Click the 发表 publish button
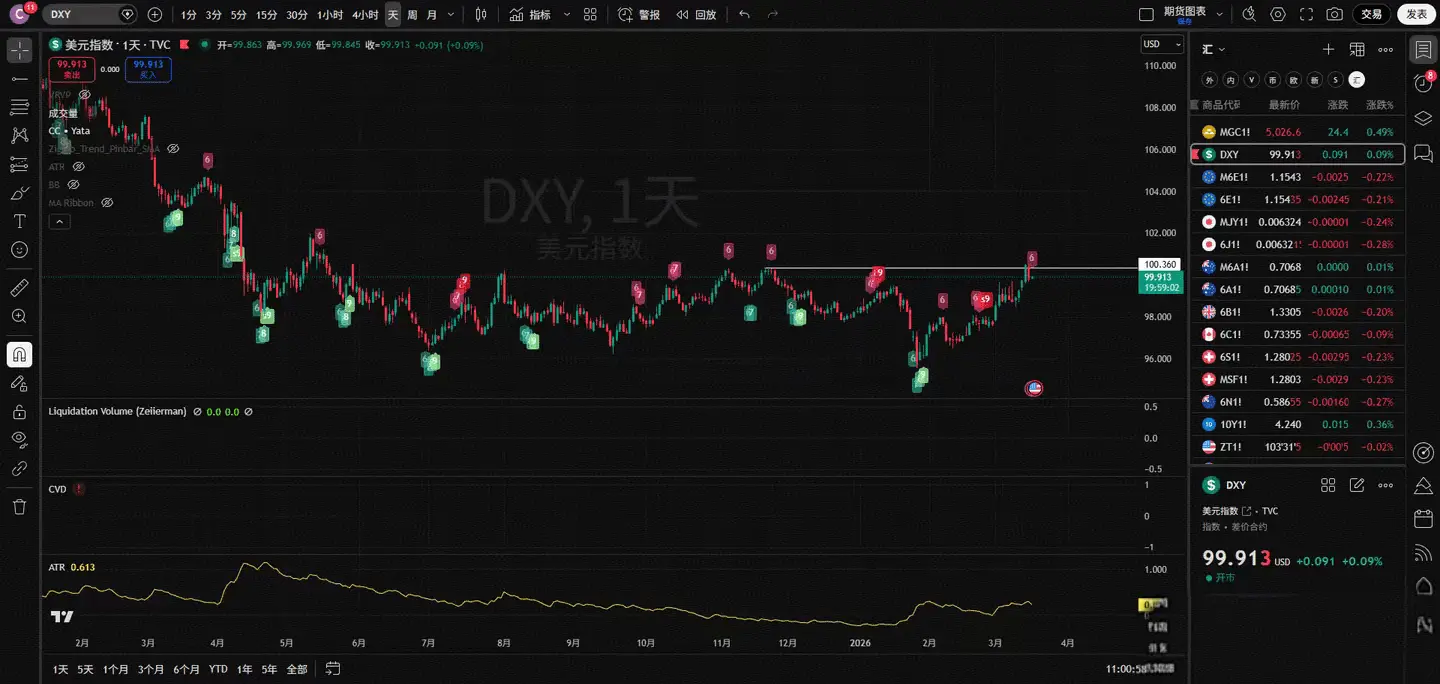 pos(1416,14)
